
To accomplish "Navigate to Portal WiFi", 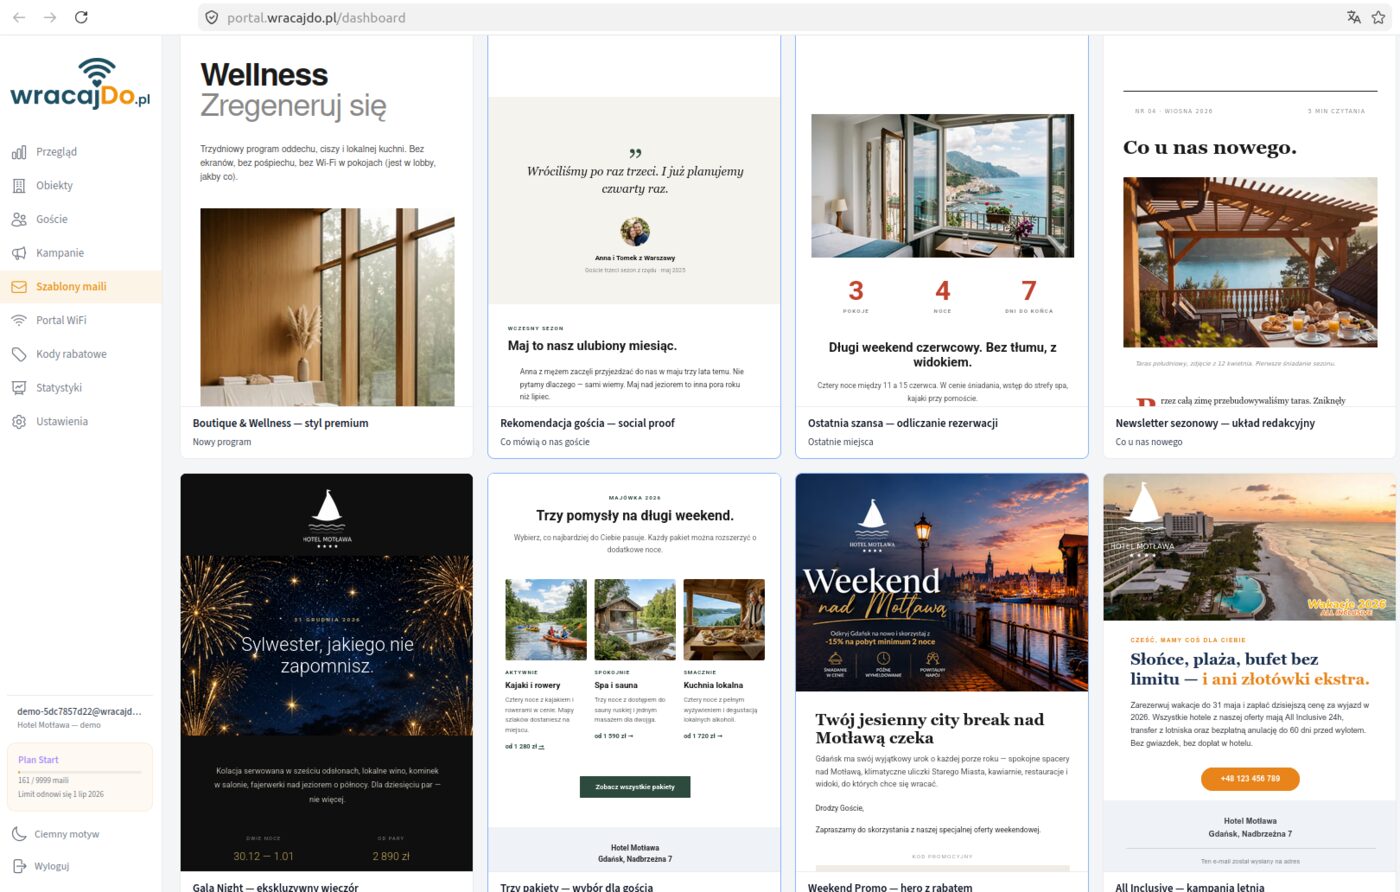I will click(x=80, y=320).
